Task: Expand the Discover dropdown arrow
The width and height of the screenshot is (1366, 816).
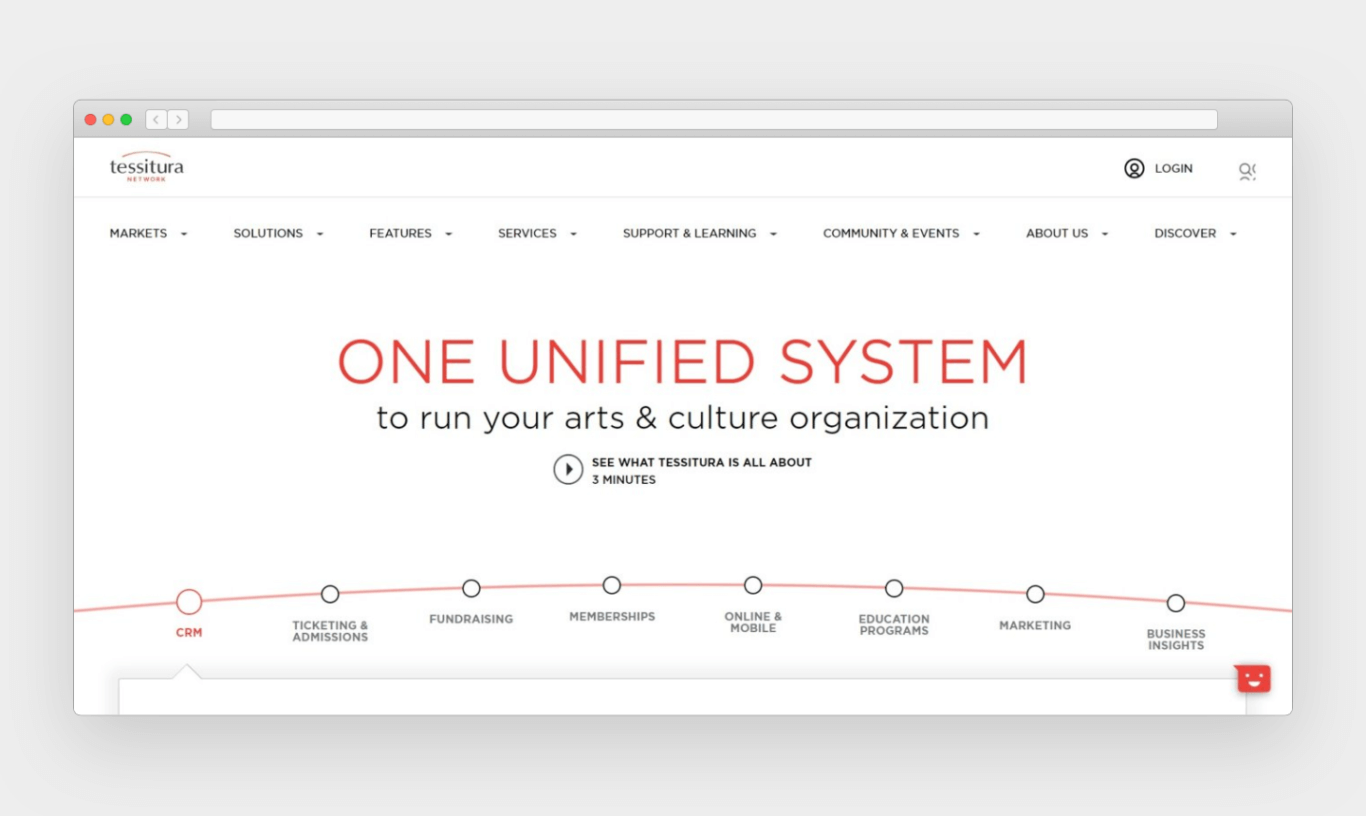Action: 1233,234
